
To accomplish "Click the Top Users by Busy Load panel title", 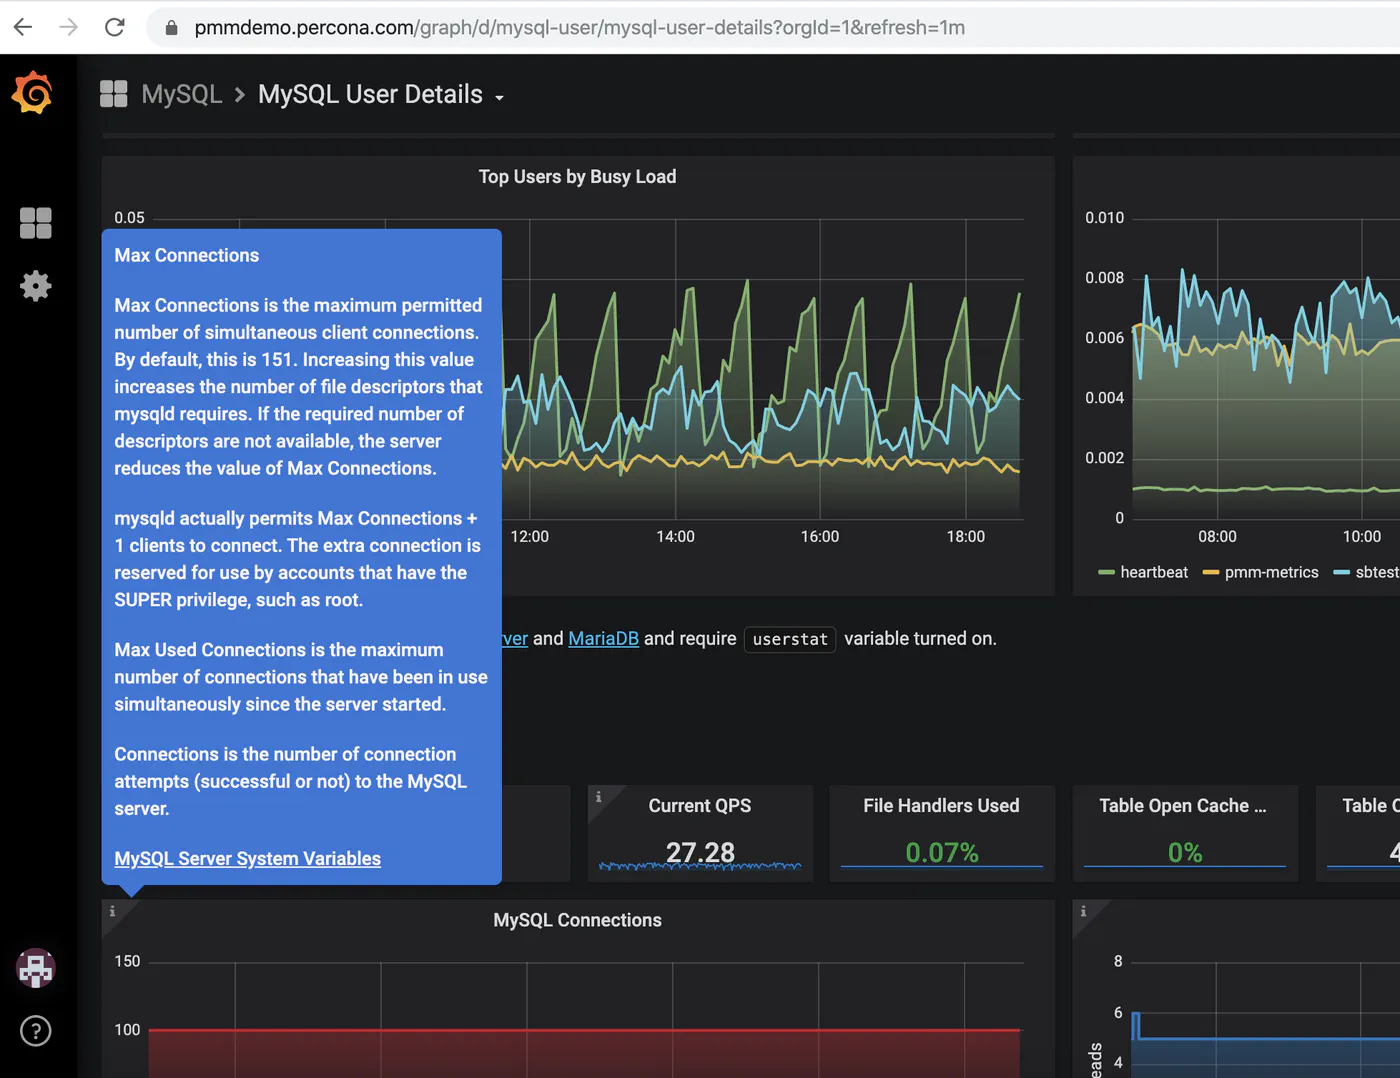I will click(x=577, y=177).
